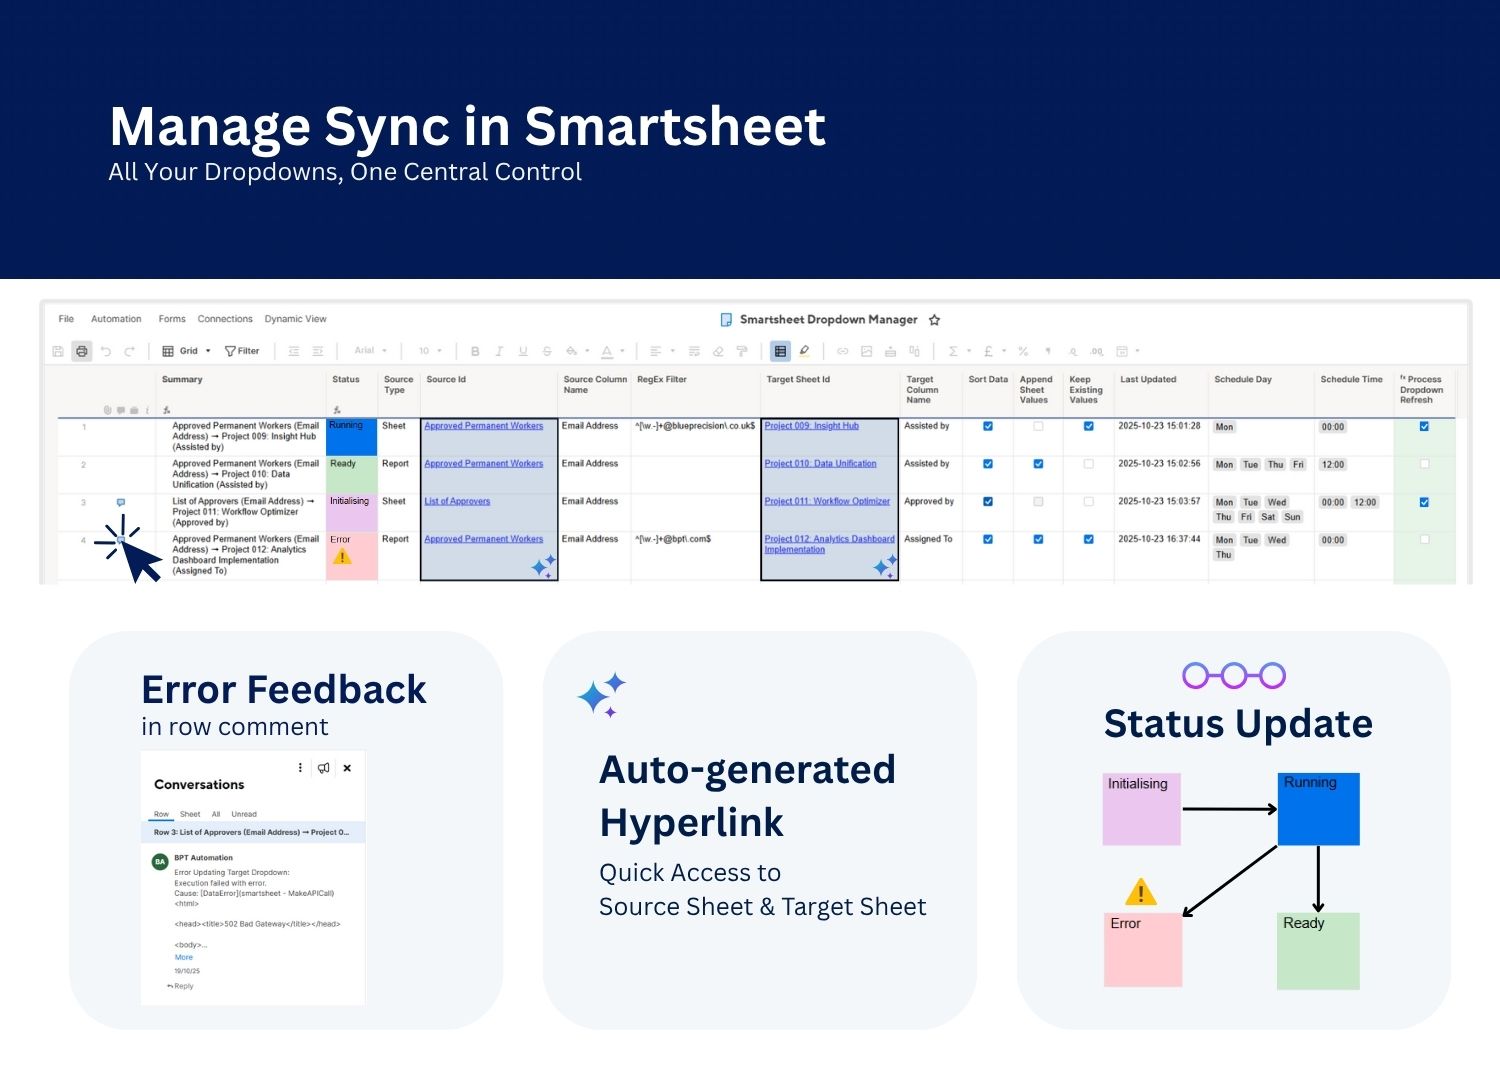Click the Print icon in the toolbar
1500x1080 pixels.
(82, 351)
